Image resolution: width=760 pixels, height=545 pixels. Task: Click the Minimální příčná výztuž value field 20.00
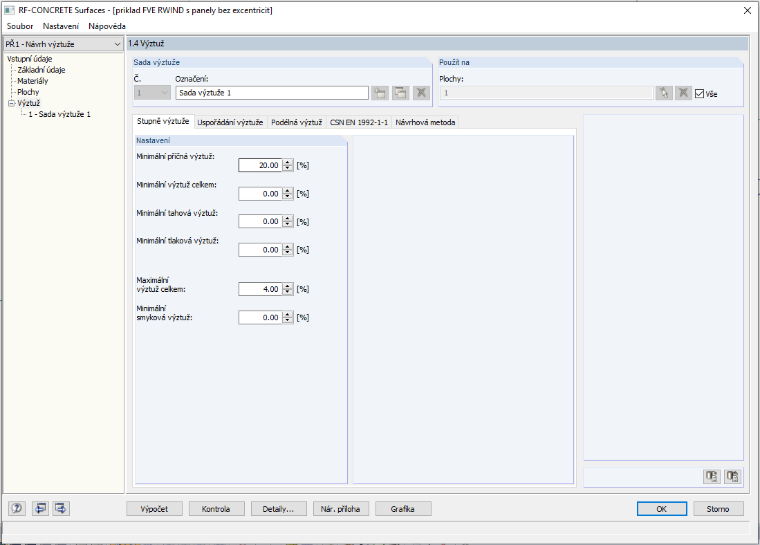260,165
